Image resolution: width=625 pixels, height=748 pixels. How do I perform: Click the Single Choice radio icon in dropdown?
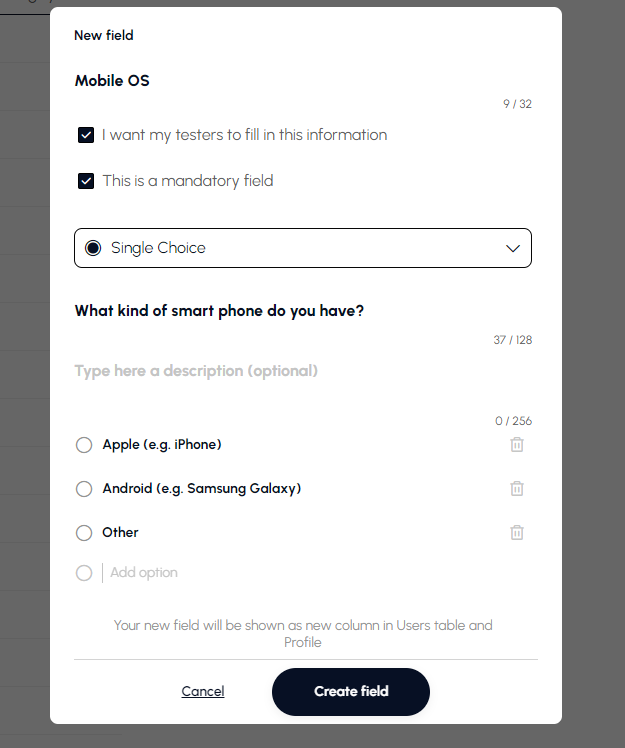(93, 248)
